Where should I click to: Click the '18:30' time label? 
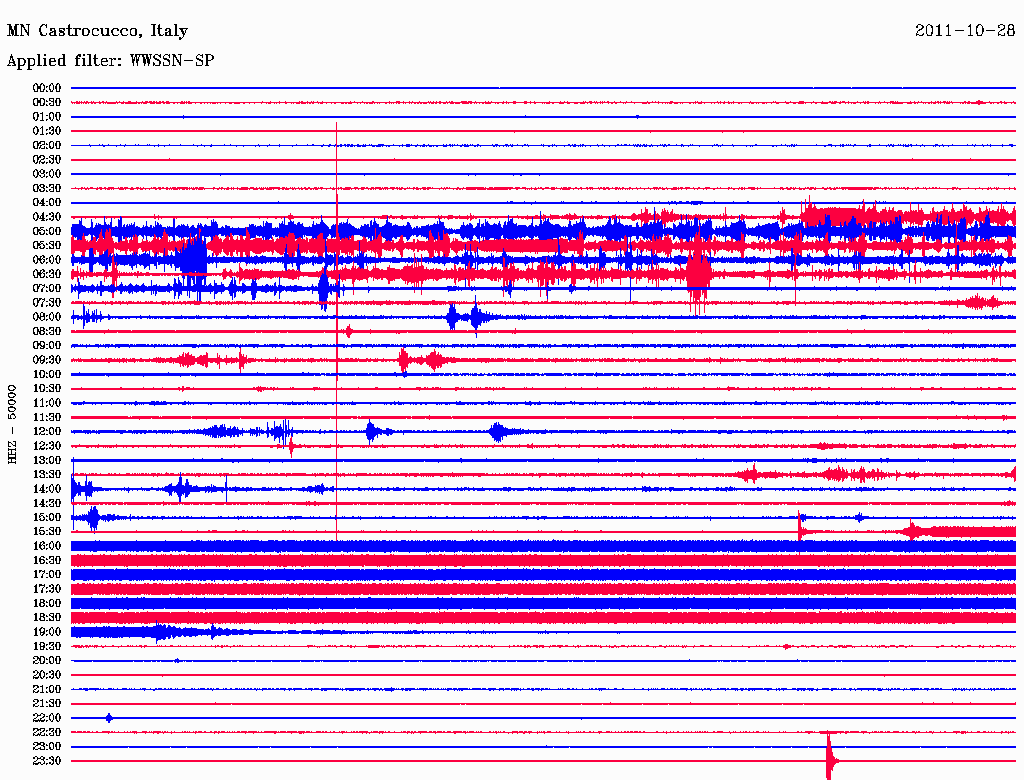pyautogui.click(x=47, y=617)
